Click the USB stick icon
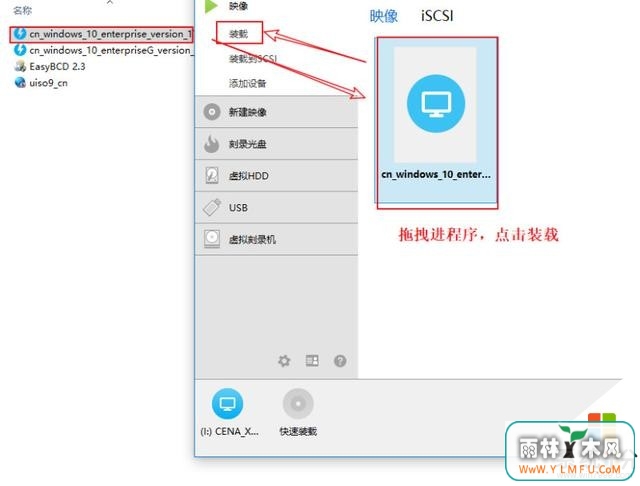Screen dimensions: 640x486 tap(212, 207)
